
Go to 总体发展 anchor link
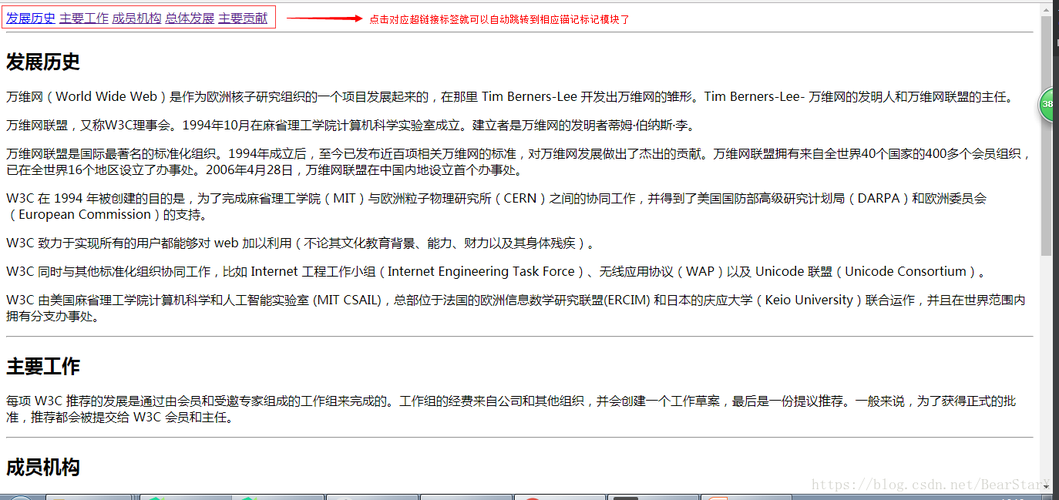(x=190, y=19)
